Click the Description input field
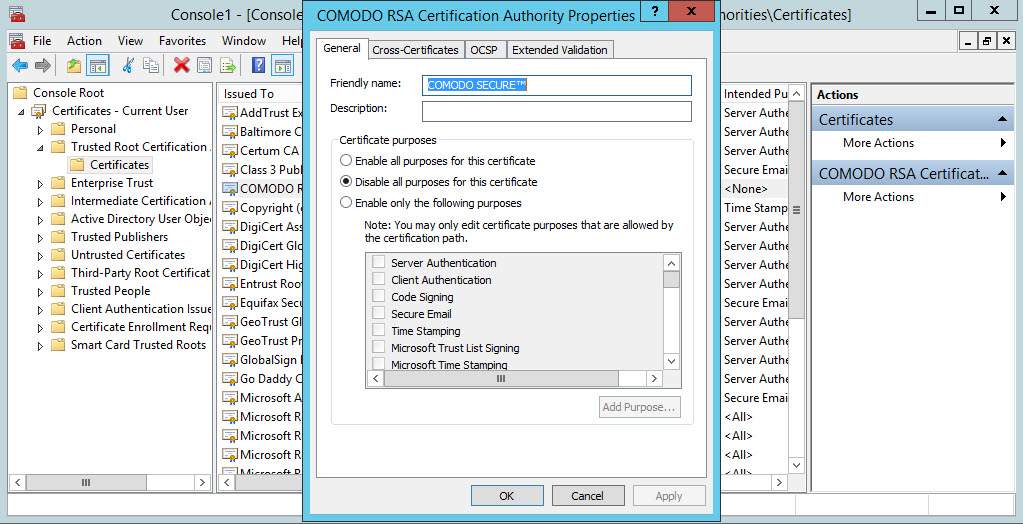This screenshot has height=524, width=1023. pos(557,111)
